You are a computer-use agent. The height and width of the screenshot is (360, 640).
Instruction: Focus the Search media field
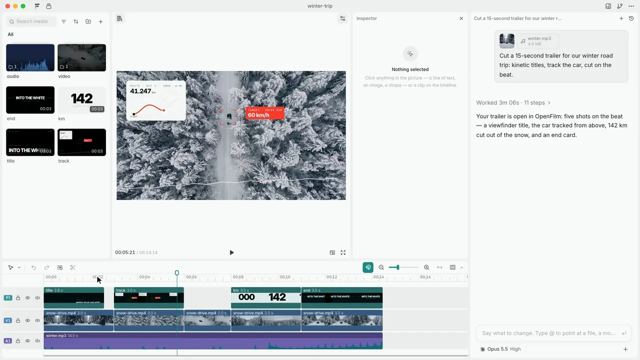click(32, 22)
